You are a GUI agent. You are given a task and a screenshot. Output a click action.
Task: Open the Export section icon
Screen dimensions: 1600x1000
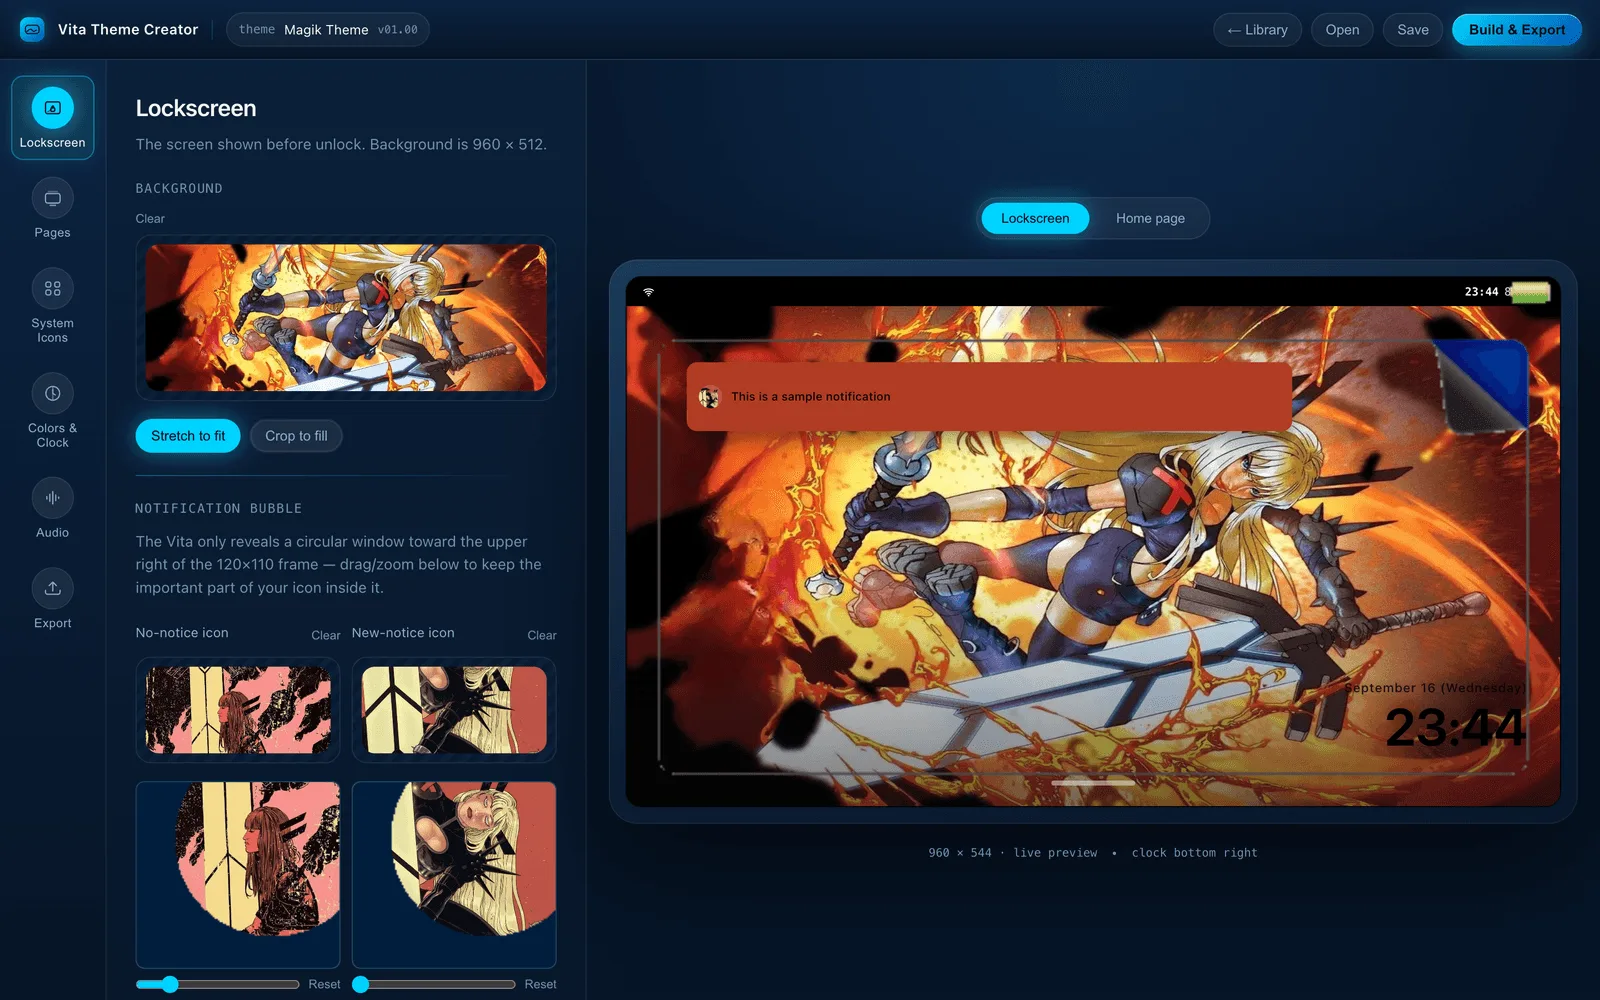click(52, 588)
